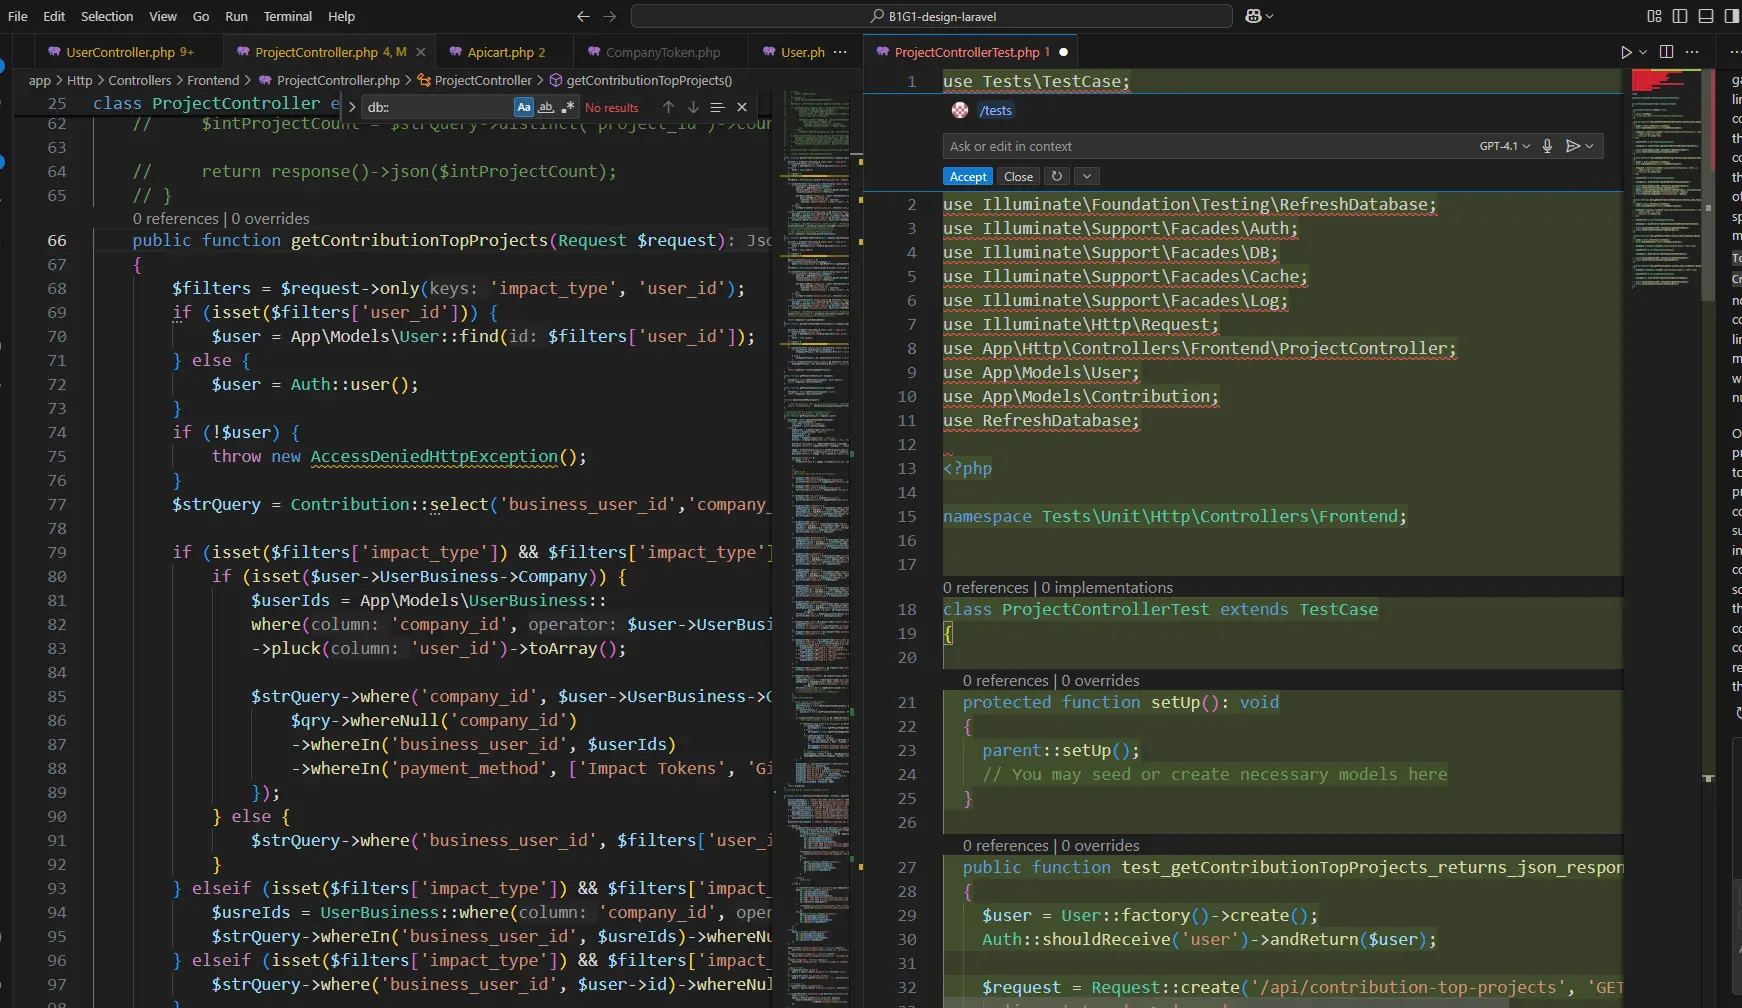Navigate back using the left arrow
Screen dimensions: 1742x1008
(x=583, y=16)
